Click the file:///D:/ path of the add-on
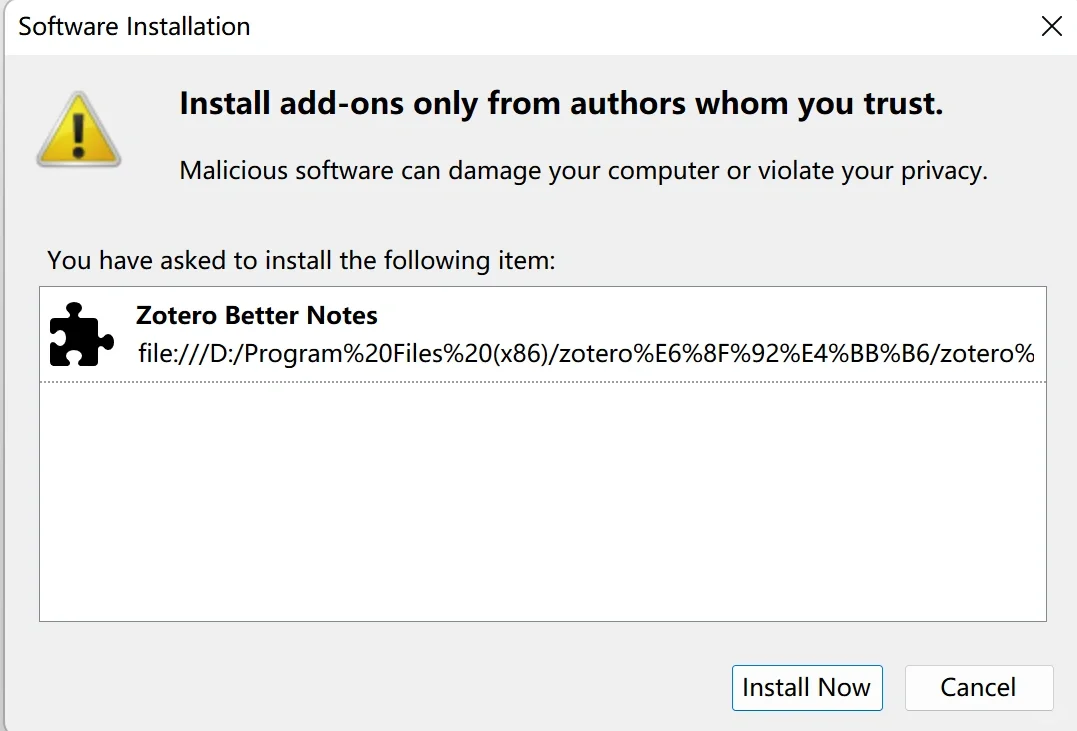The width and height of the screenshot is (1077, 731). pyautogui.click(x=586, y=353)
